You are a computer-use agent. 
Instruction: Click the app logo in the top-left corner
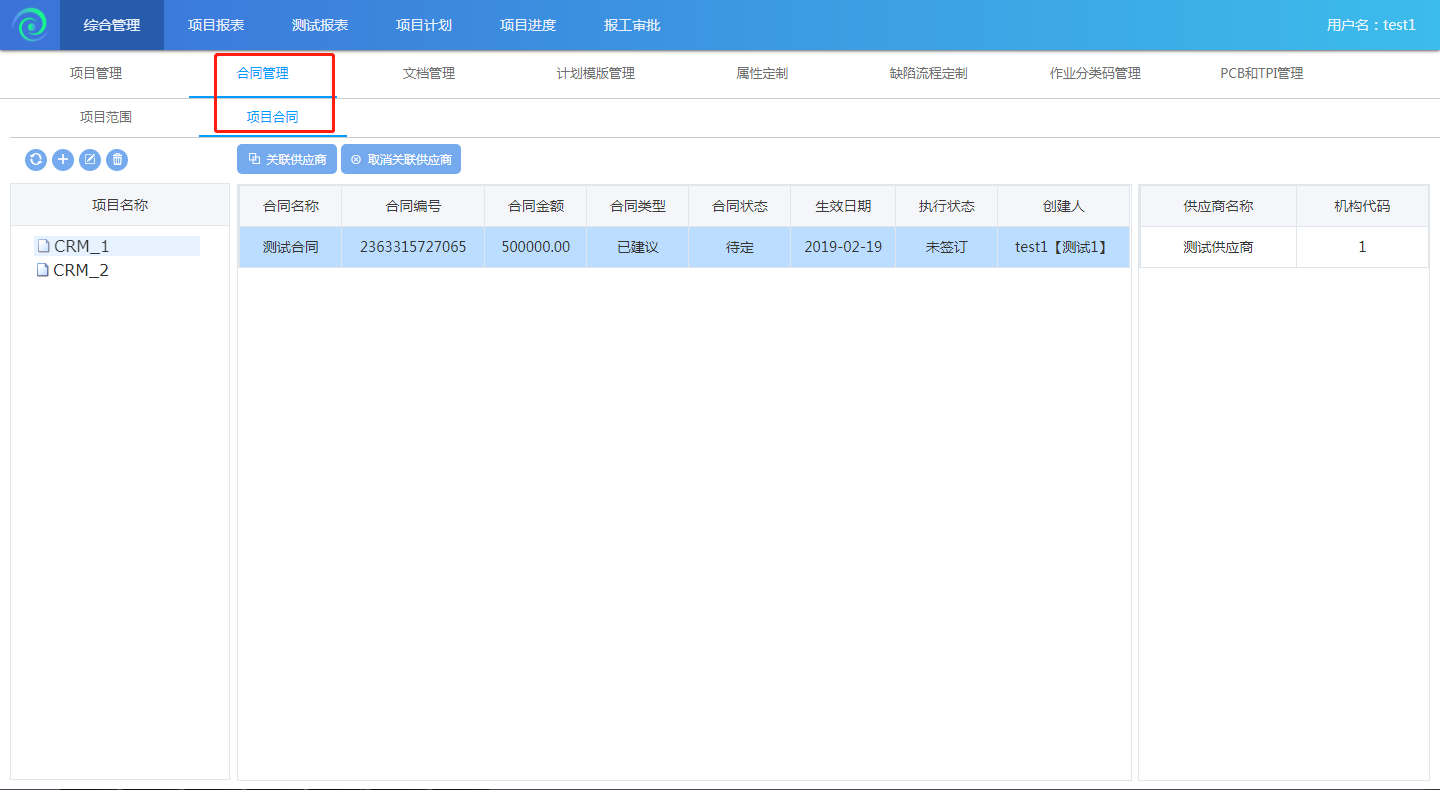pos(30,25)
